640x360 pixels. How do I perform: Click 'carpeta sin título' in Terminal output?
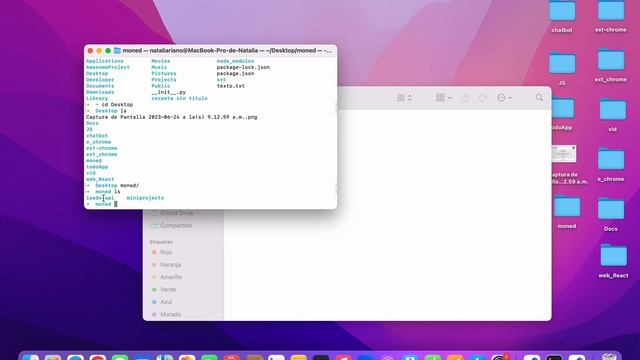180,98
